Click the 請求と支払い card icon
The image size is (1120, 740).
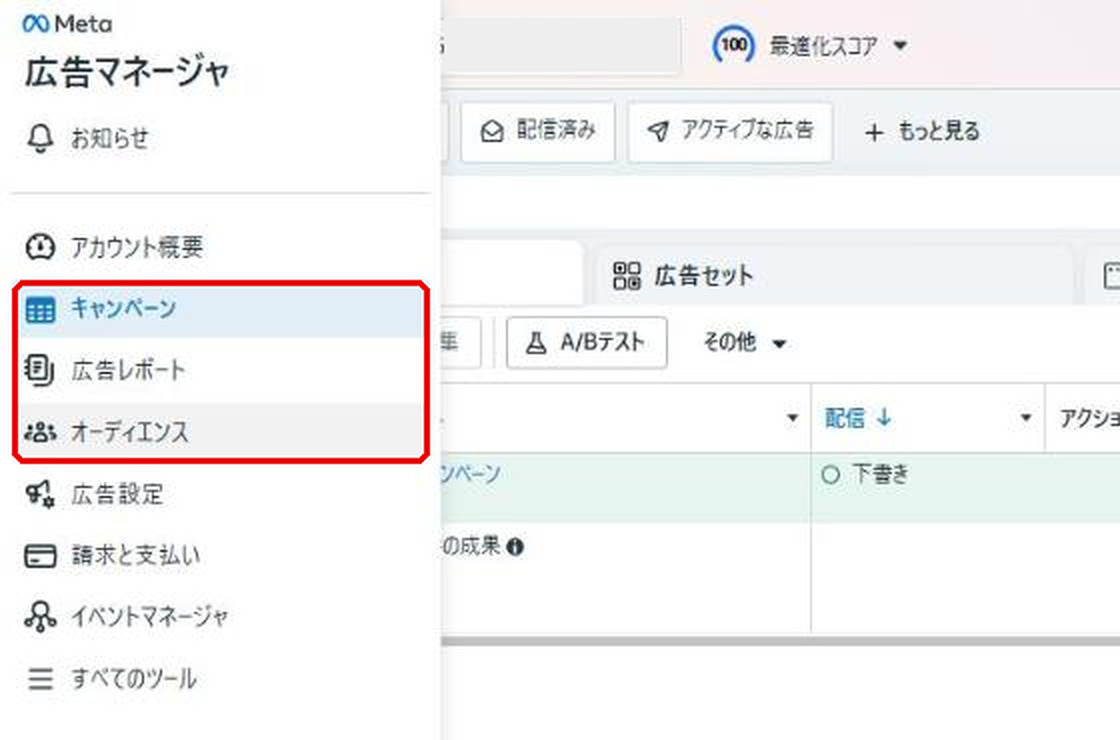coord(40,556)
